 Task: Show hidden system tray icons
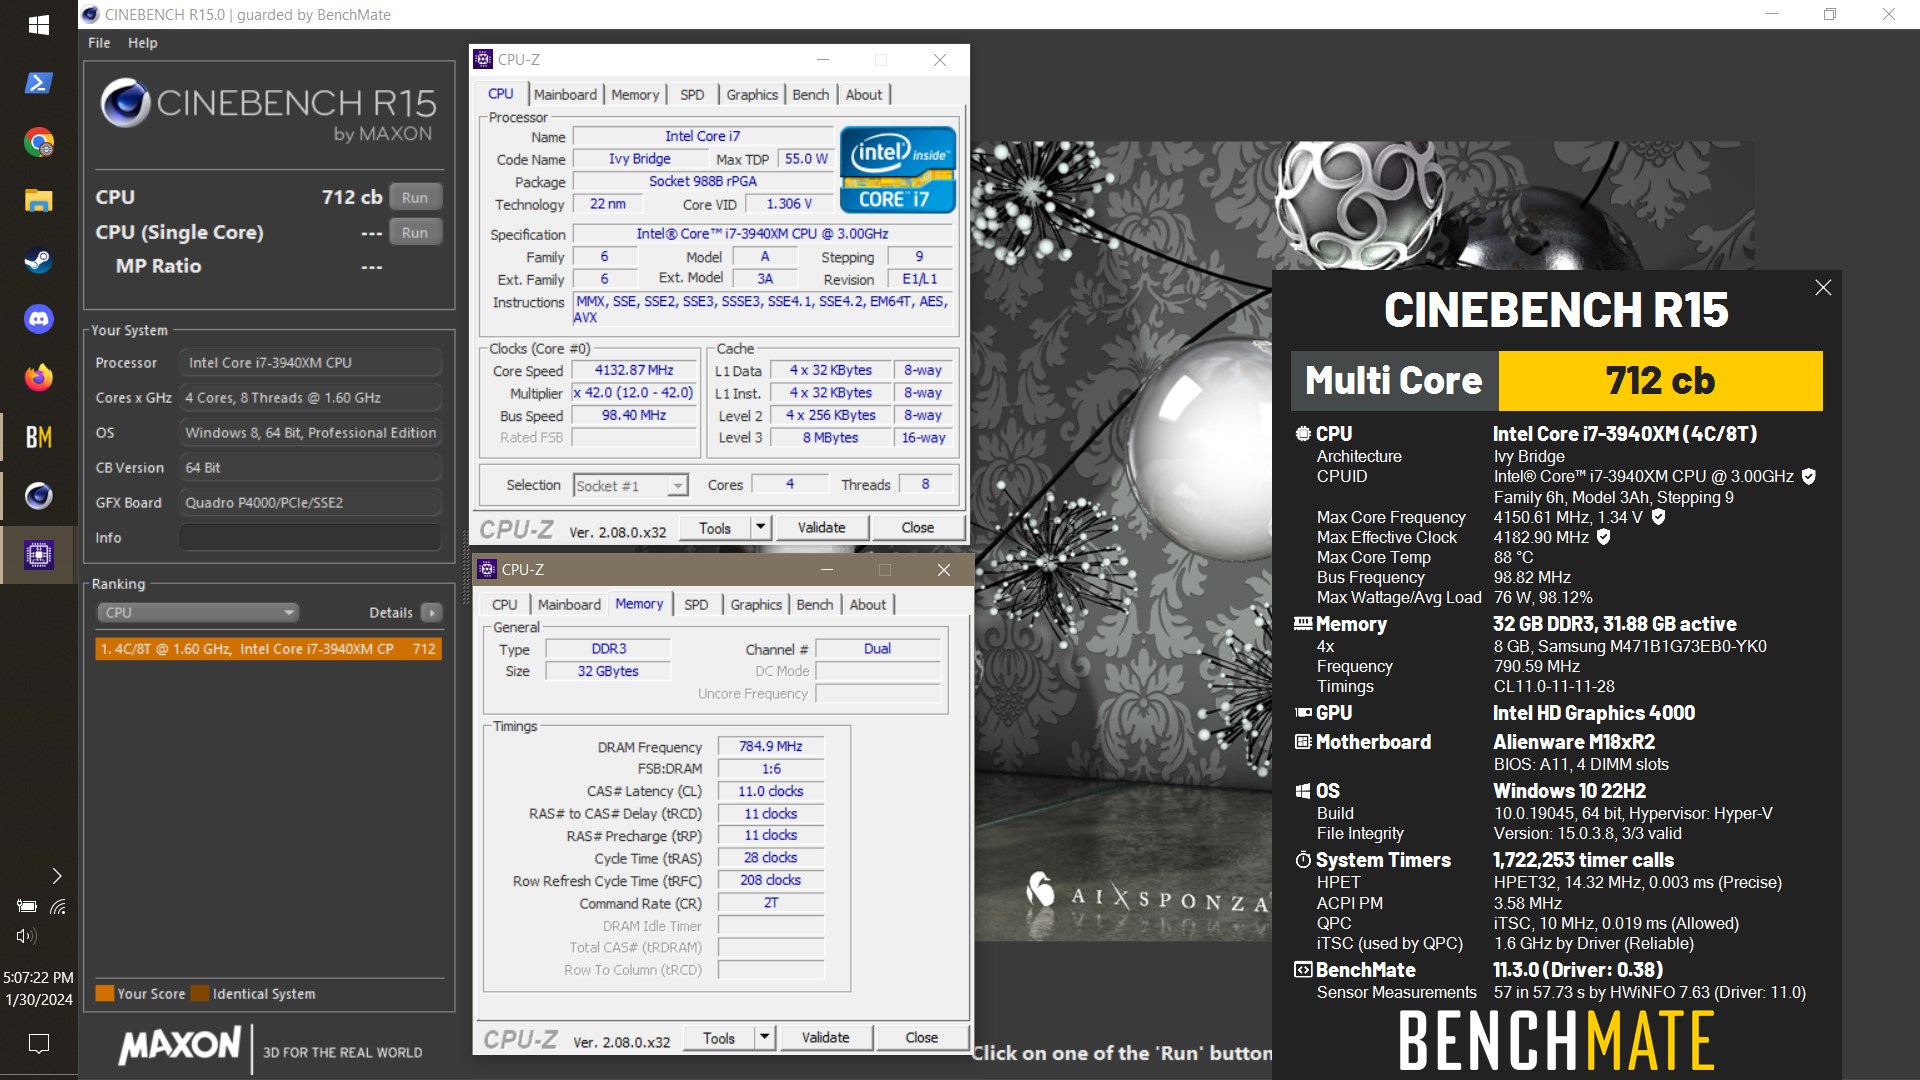click(56, 876)
